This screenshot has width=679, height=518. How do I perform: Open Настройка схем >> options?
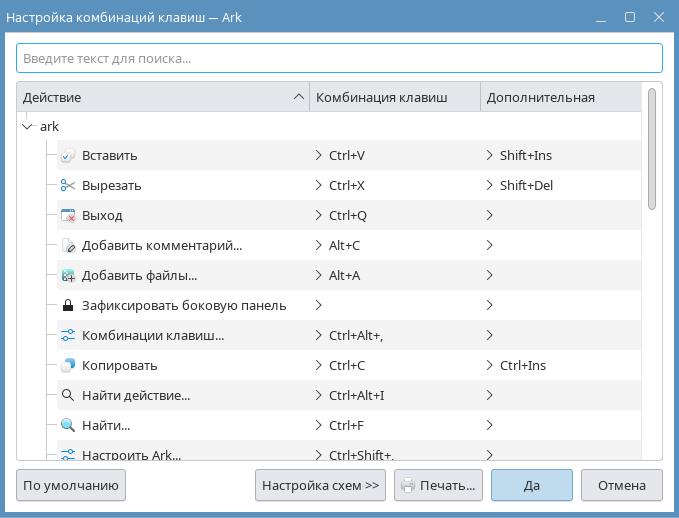[x=320, y=486]
